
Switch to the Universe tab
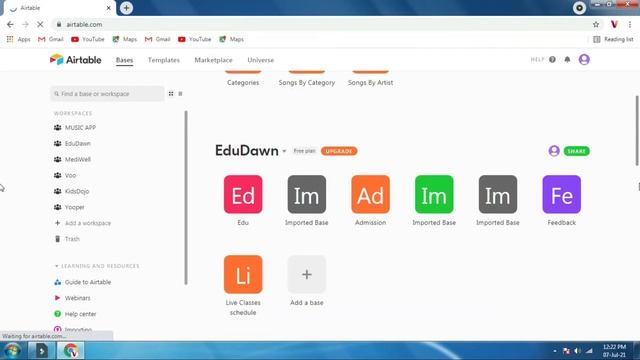tap(260, 60)
